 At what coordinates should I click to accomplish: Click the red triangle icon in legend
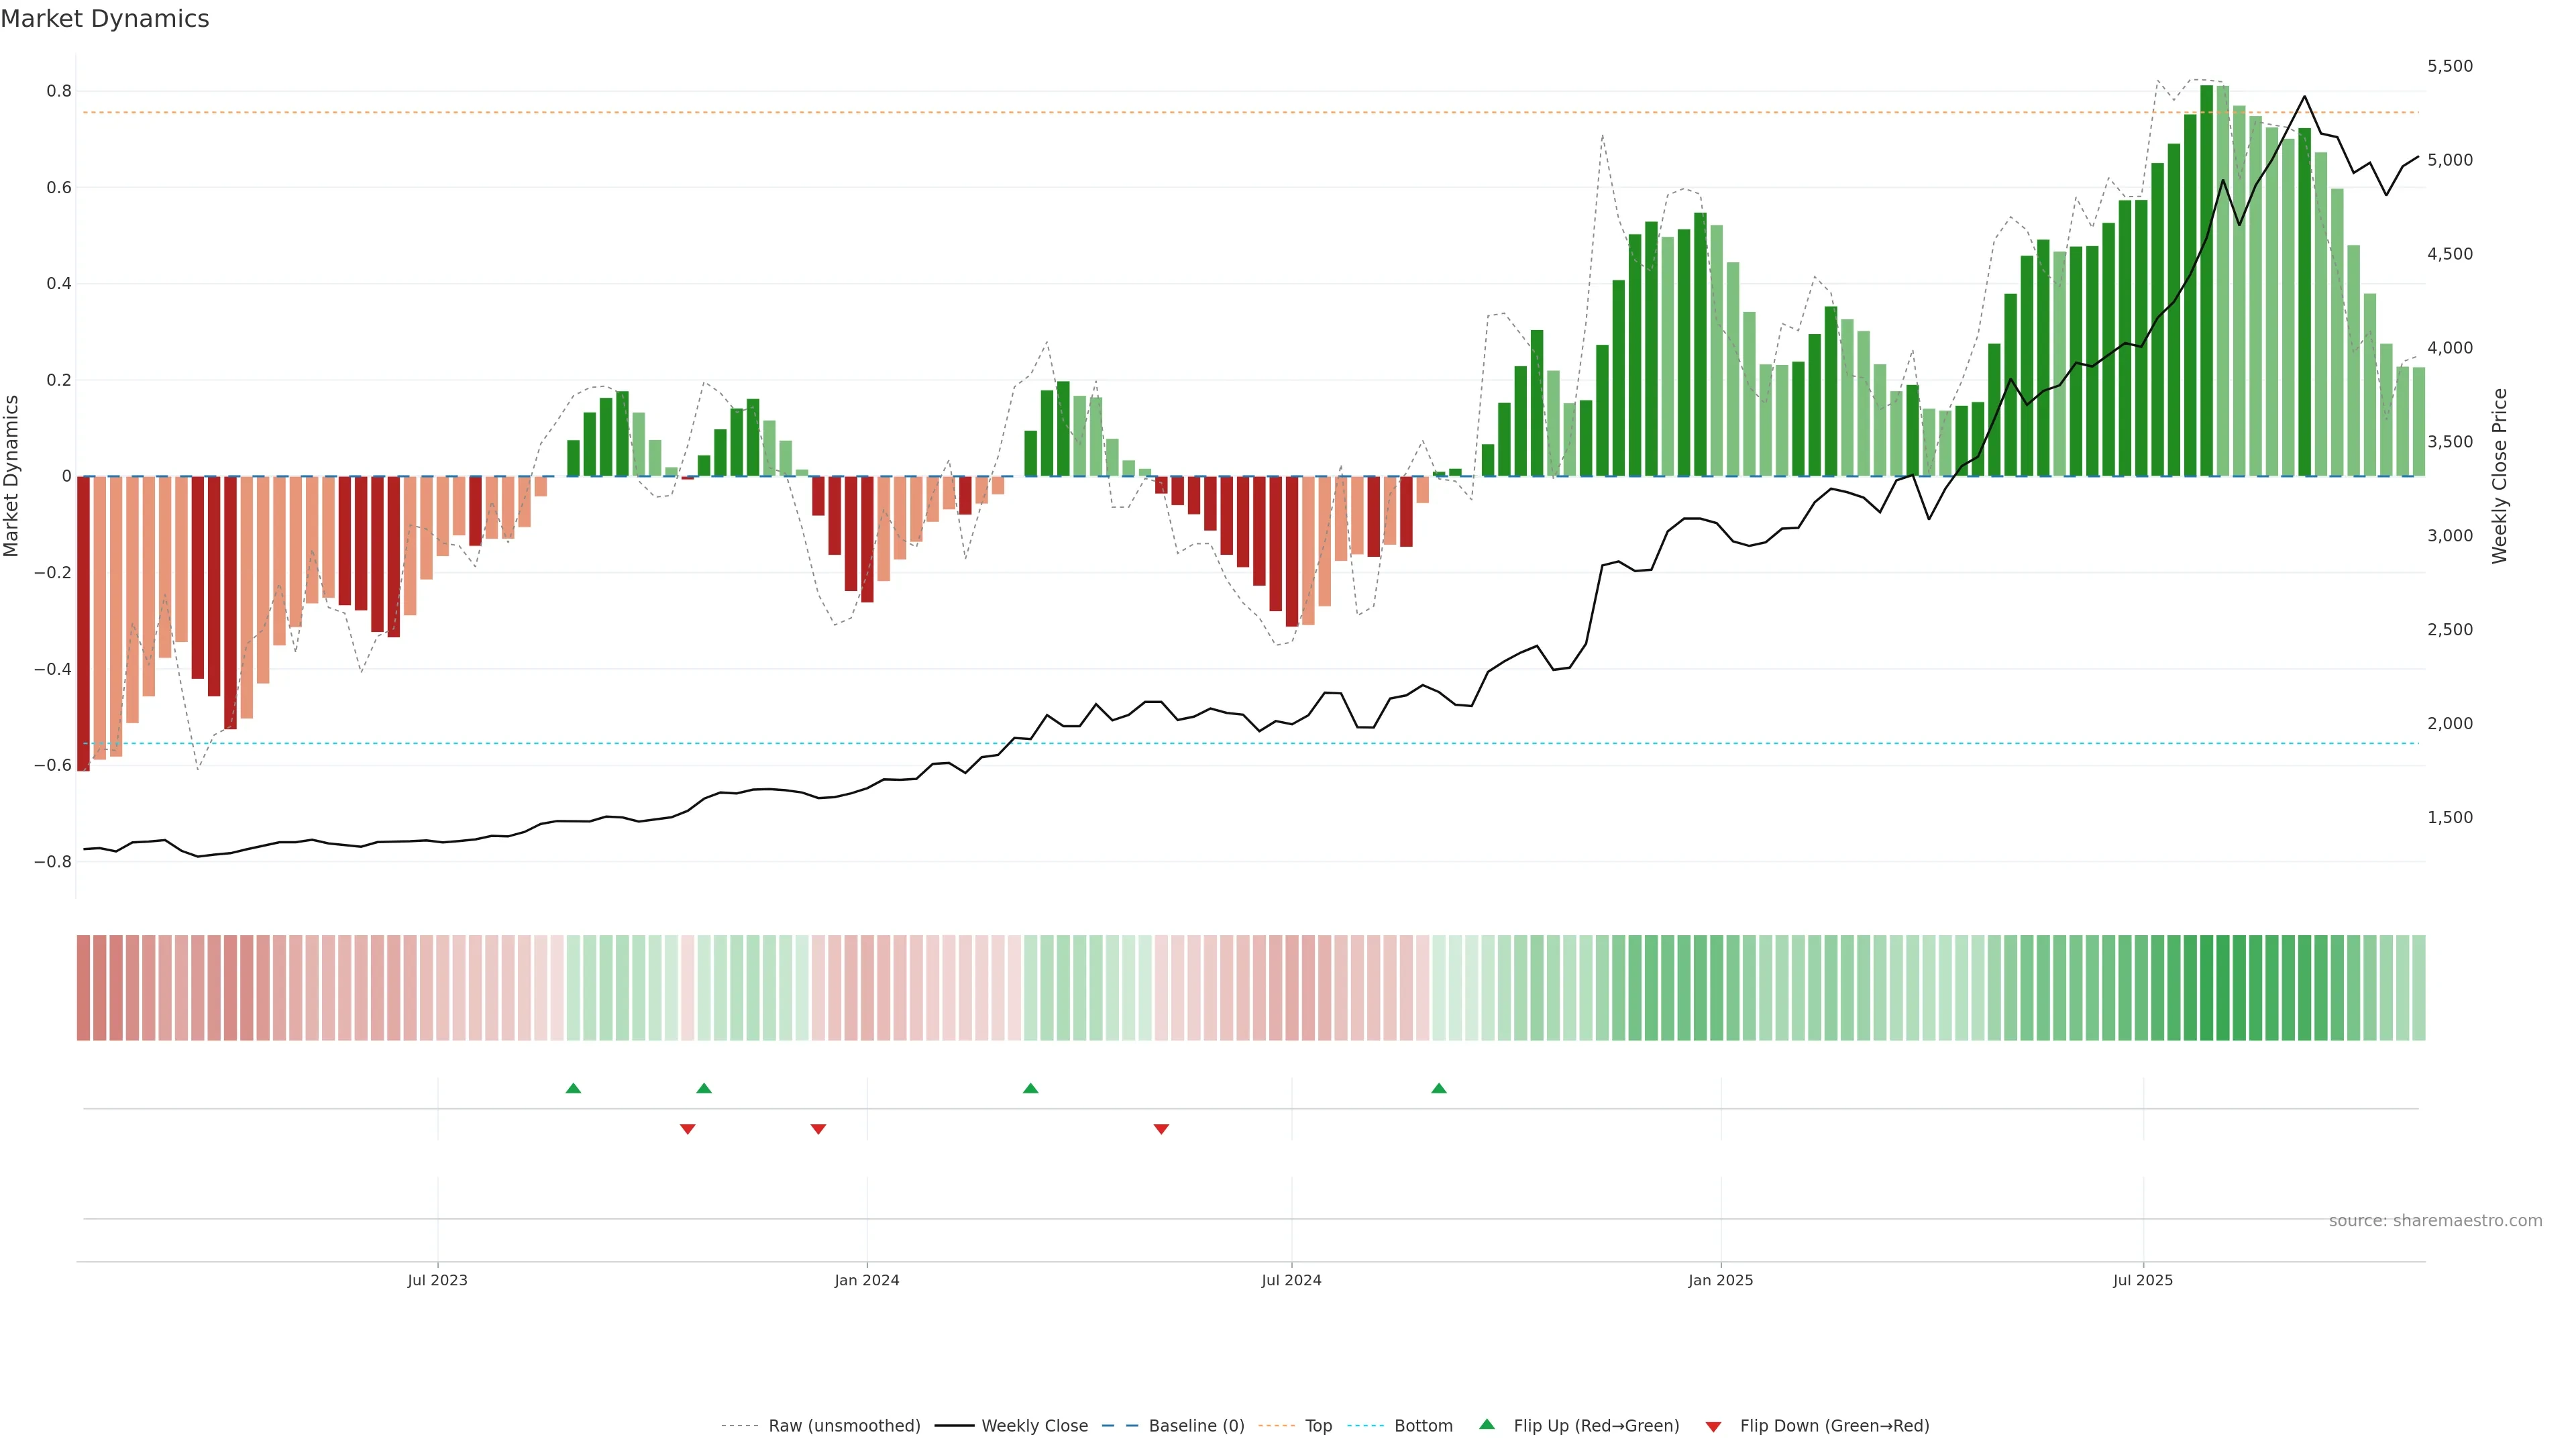click(1713, 1427)
